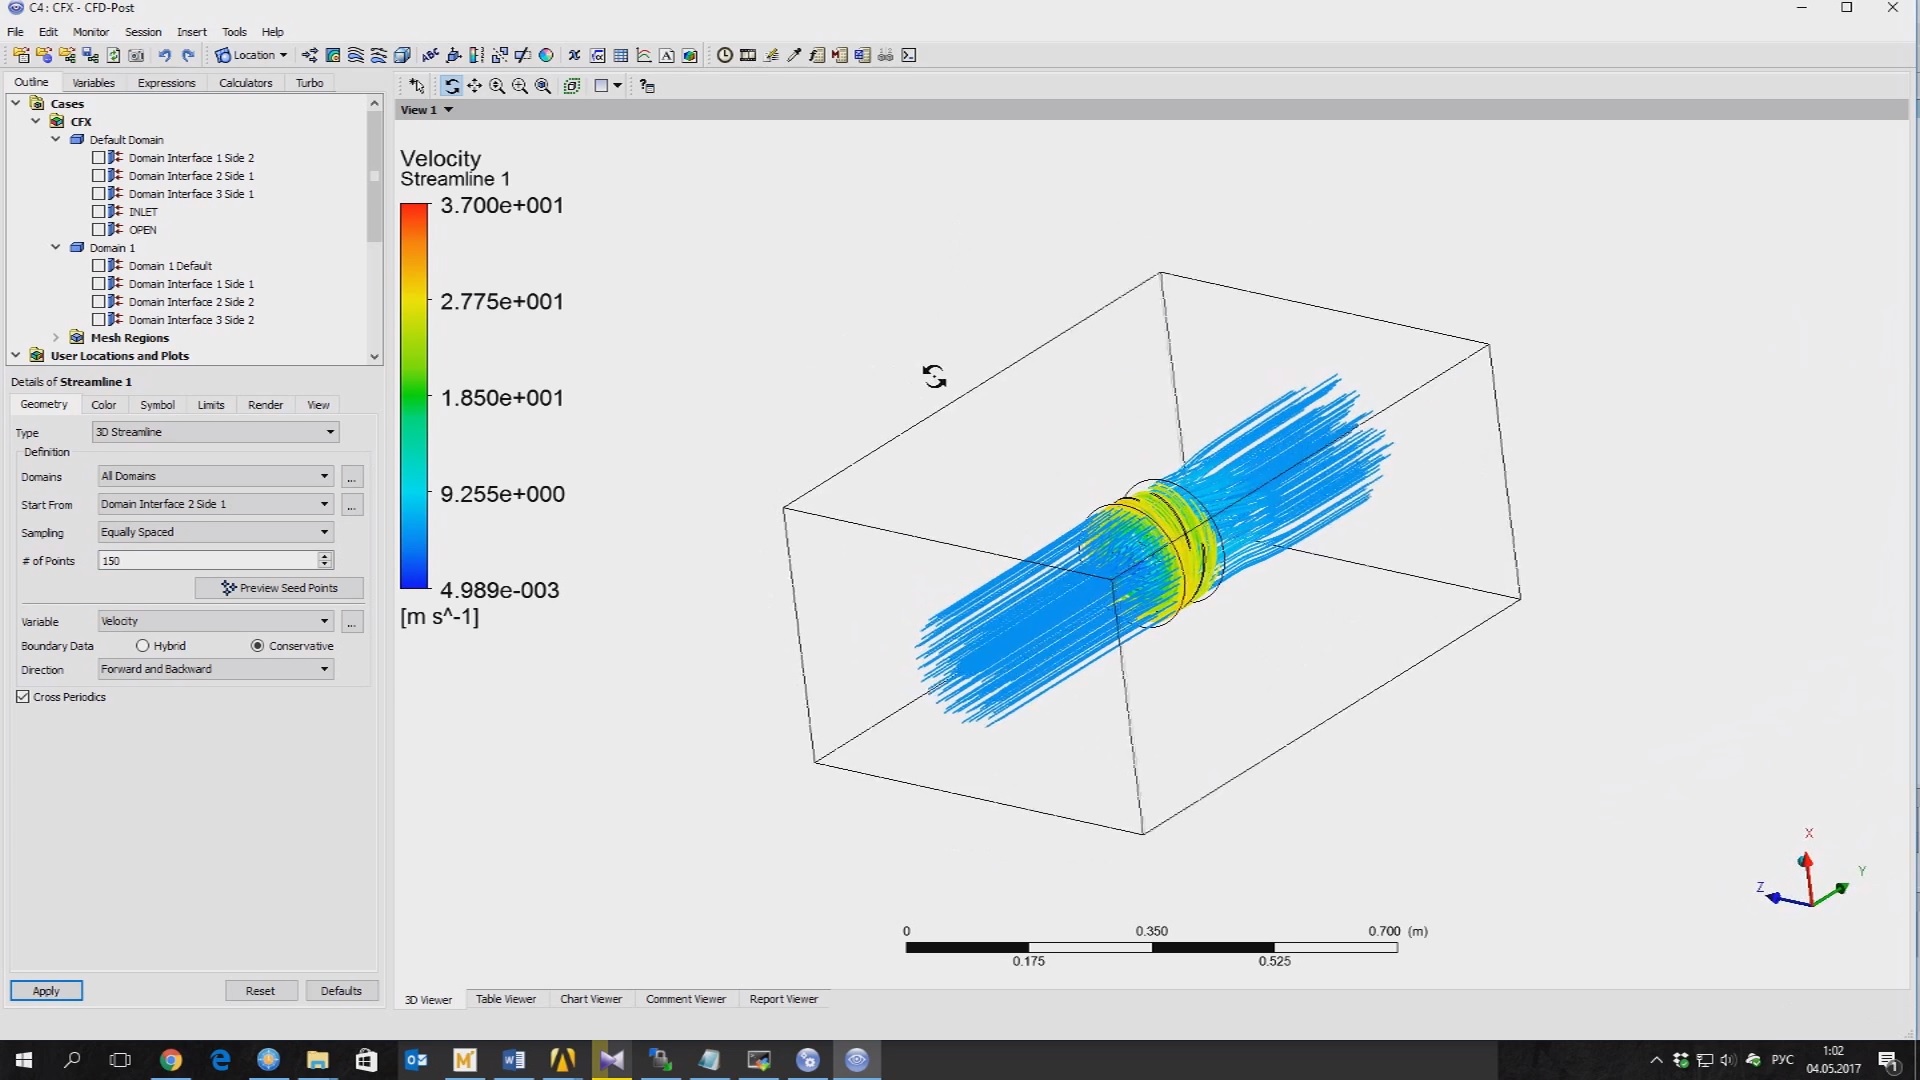Open the Type 3D Streamline dropdown
Screen dimensions: 1920x1080
coord(216,432)
